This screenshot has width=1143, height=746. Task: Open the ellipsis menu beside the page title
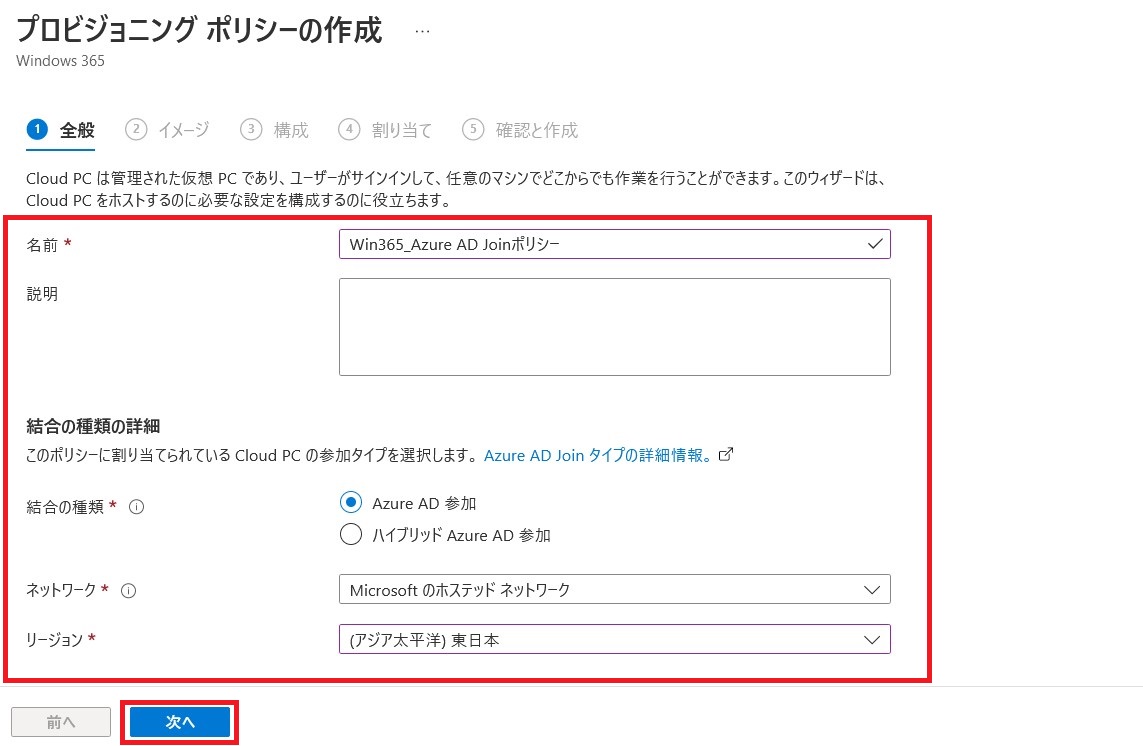tap(422, 32)
